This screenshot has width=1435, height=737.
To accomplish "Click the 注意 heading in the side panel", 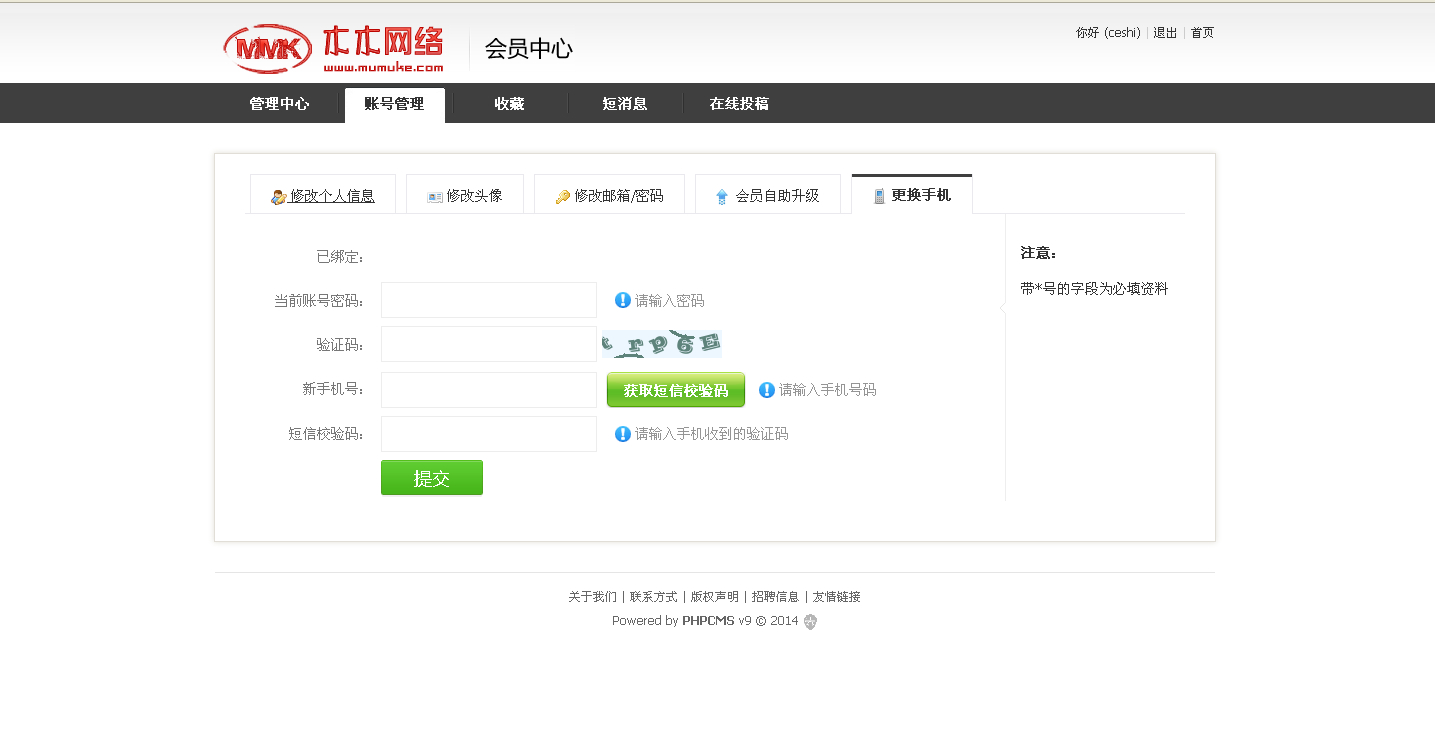I will coord(1039,253).
